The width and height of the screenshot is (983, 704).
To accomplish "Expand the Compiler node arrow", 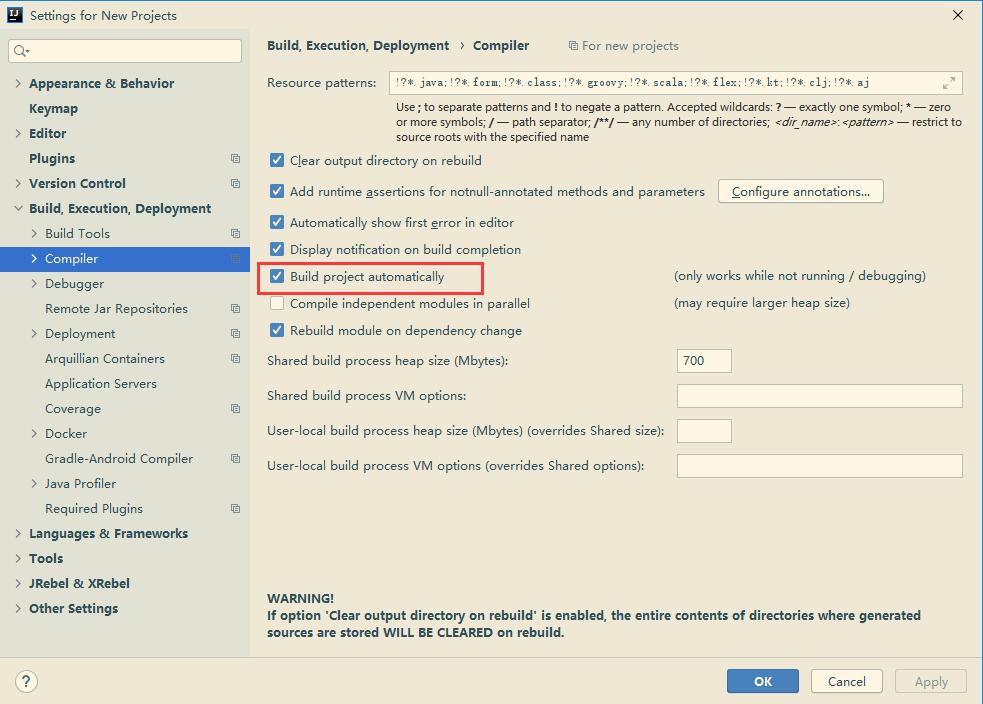I will click(34, 259).
